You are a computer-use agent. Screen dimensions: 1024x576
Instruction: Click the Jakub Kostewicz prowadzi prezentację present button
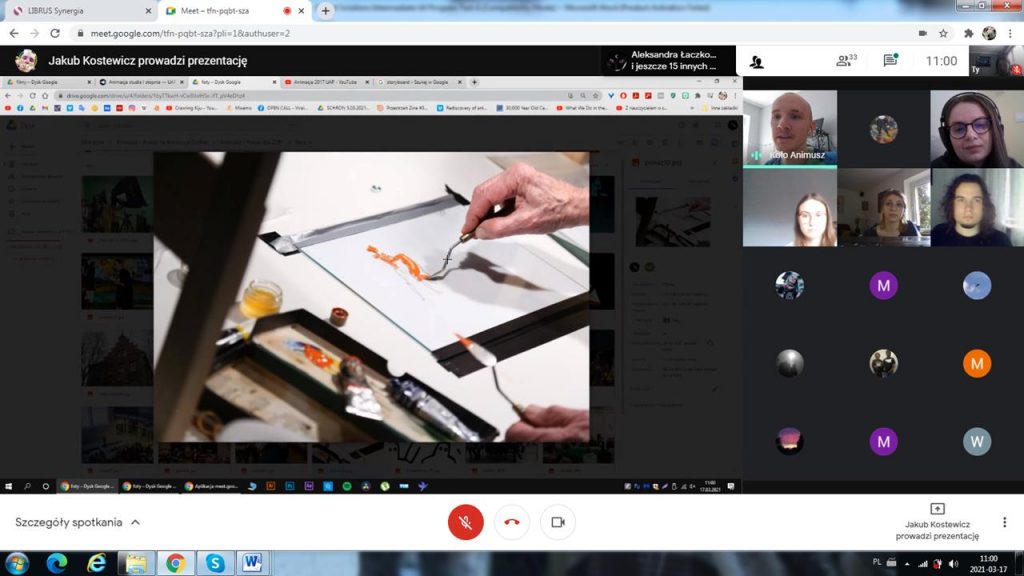pos(937,522)
